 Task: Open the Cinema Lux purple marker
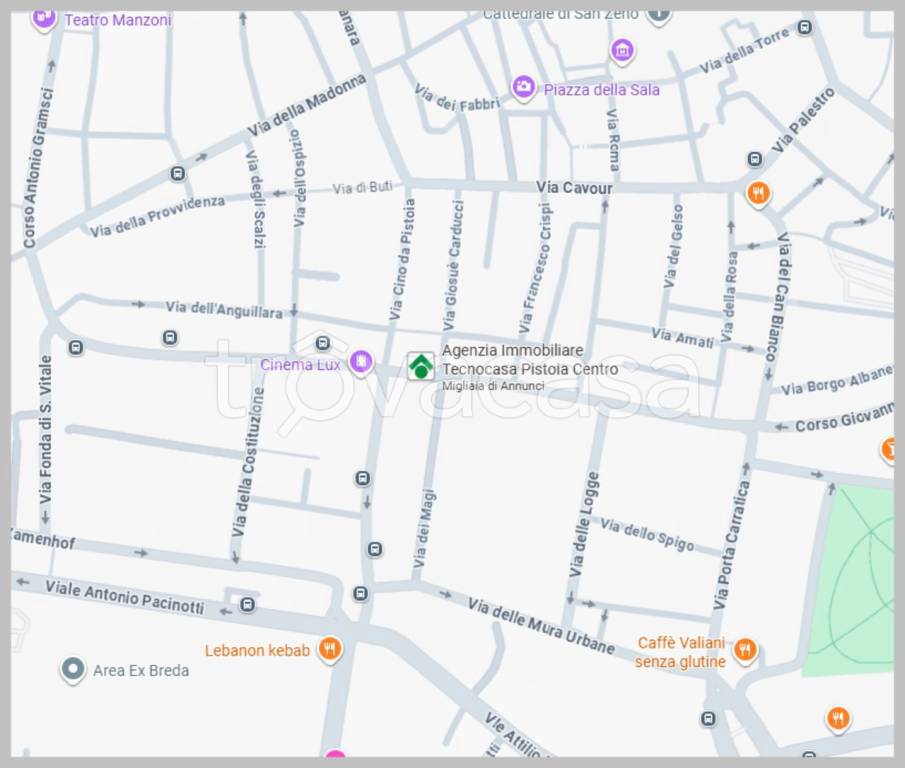point(361,363)
